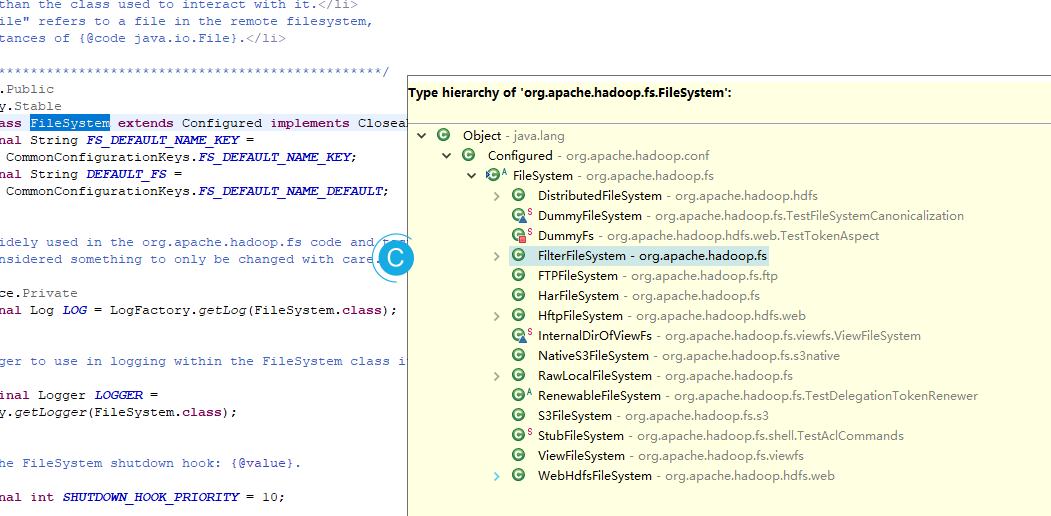Image resolution: width=1051 pixels, height=516 pixels.
Task: Click the DummyFileSystem static class icon
Action: click(x=519, y=216)
